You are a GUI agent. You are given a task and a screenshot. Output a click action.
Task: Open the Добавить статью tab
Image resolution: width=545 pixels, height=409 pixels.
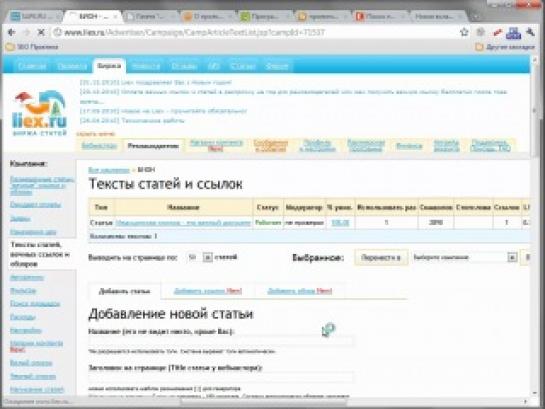124,291
